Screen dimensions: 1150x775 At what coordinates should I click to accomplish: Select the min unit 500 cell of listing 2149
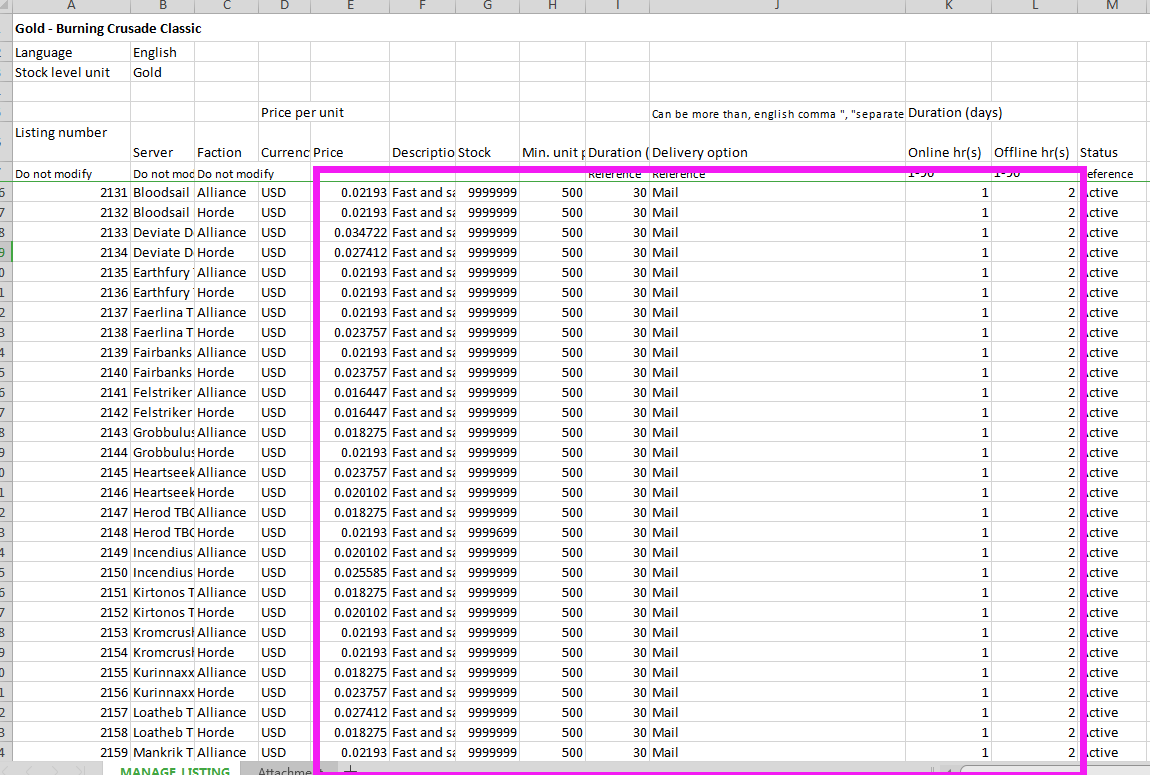pos(552,552)
